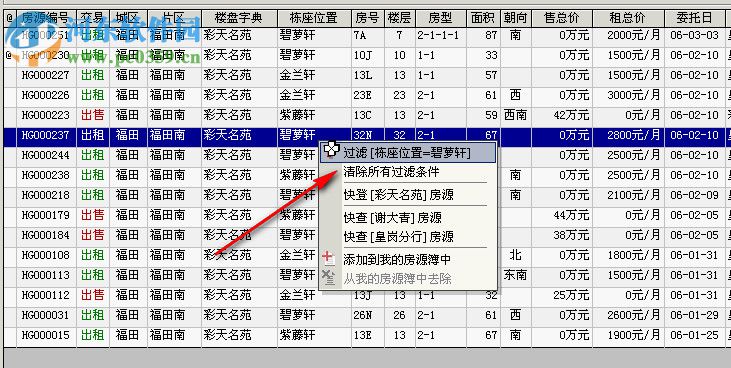
Task: Sort by 委托日 column header
Action: pos(695,18)
